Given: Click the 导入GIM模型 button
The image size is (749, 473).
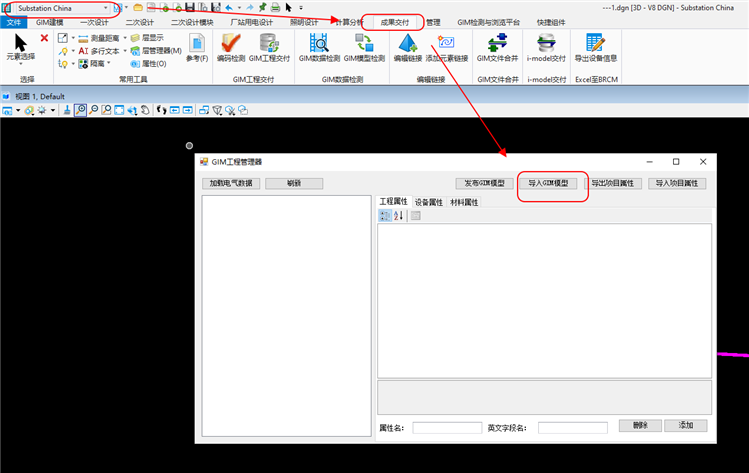Looking at the screenshot, I should (x=548, y=183).
